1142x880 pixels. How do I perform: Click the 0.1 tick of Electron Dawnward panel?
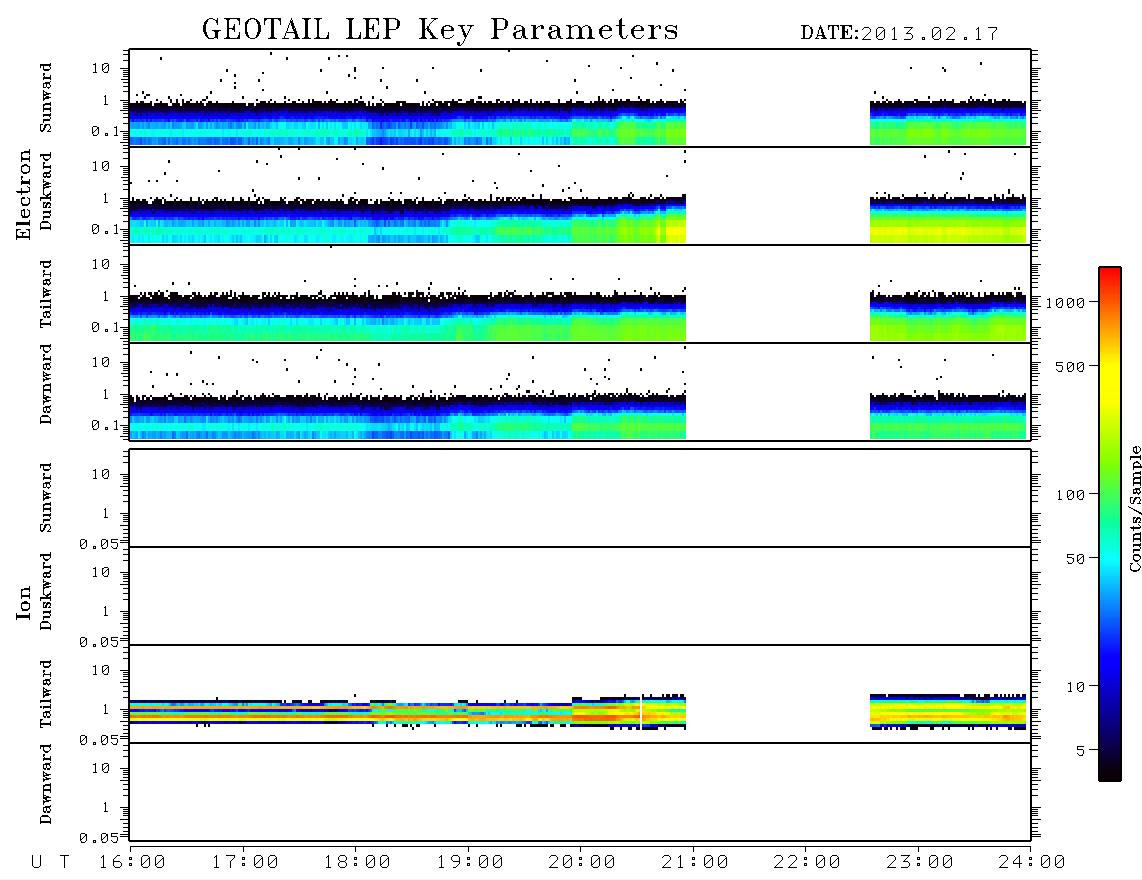pos(105,425)
